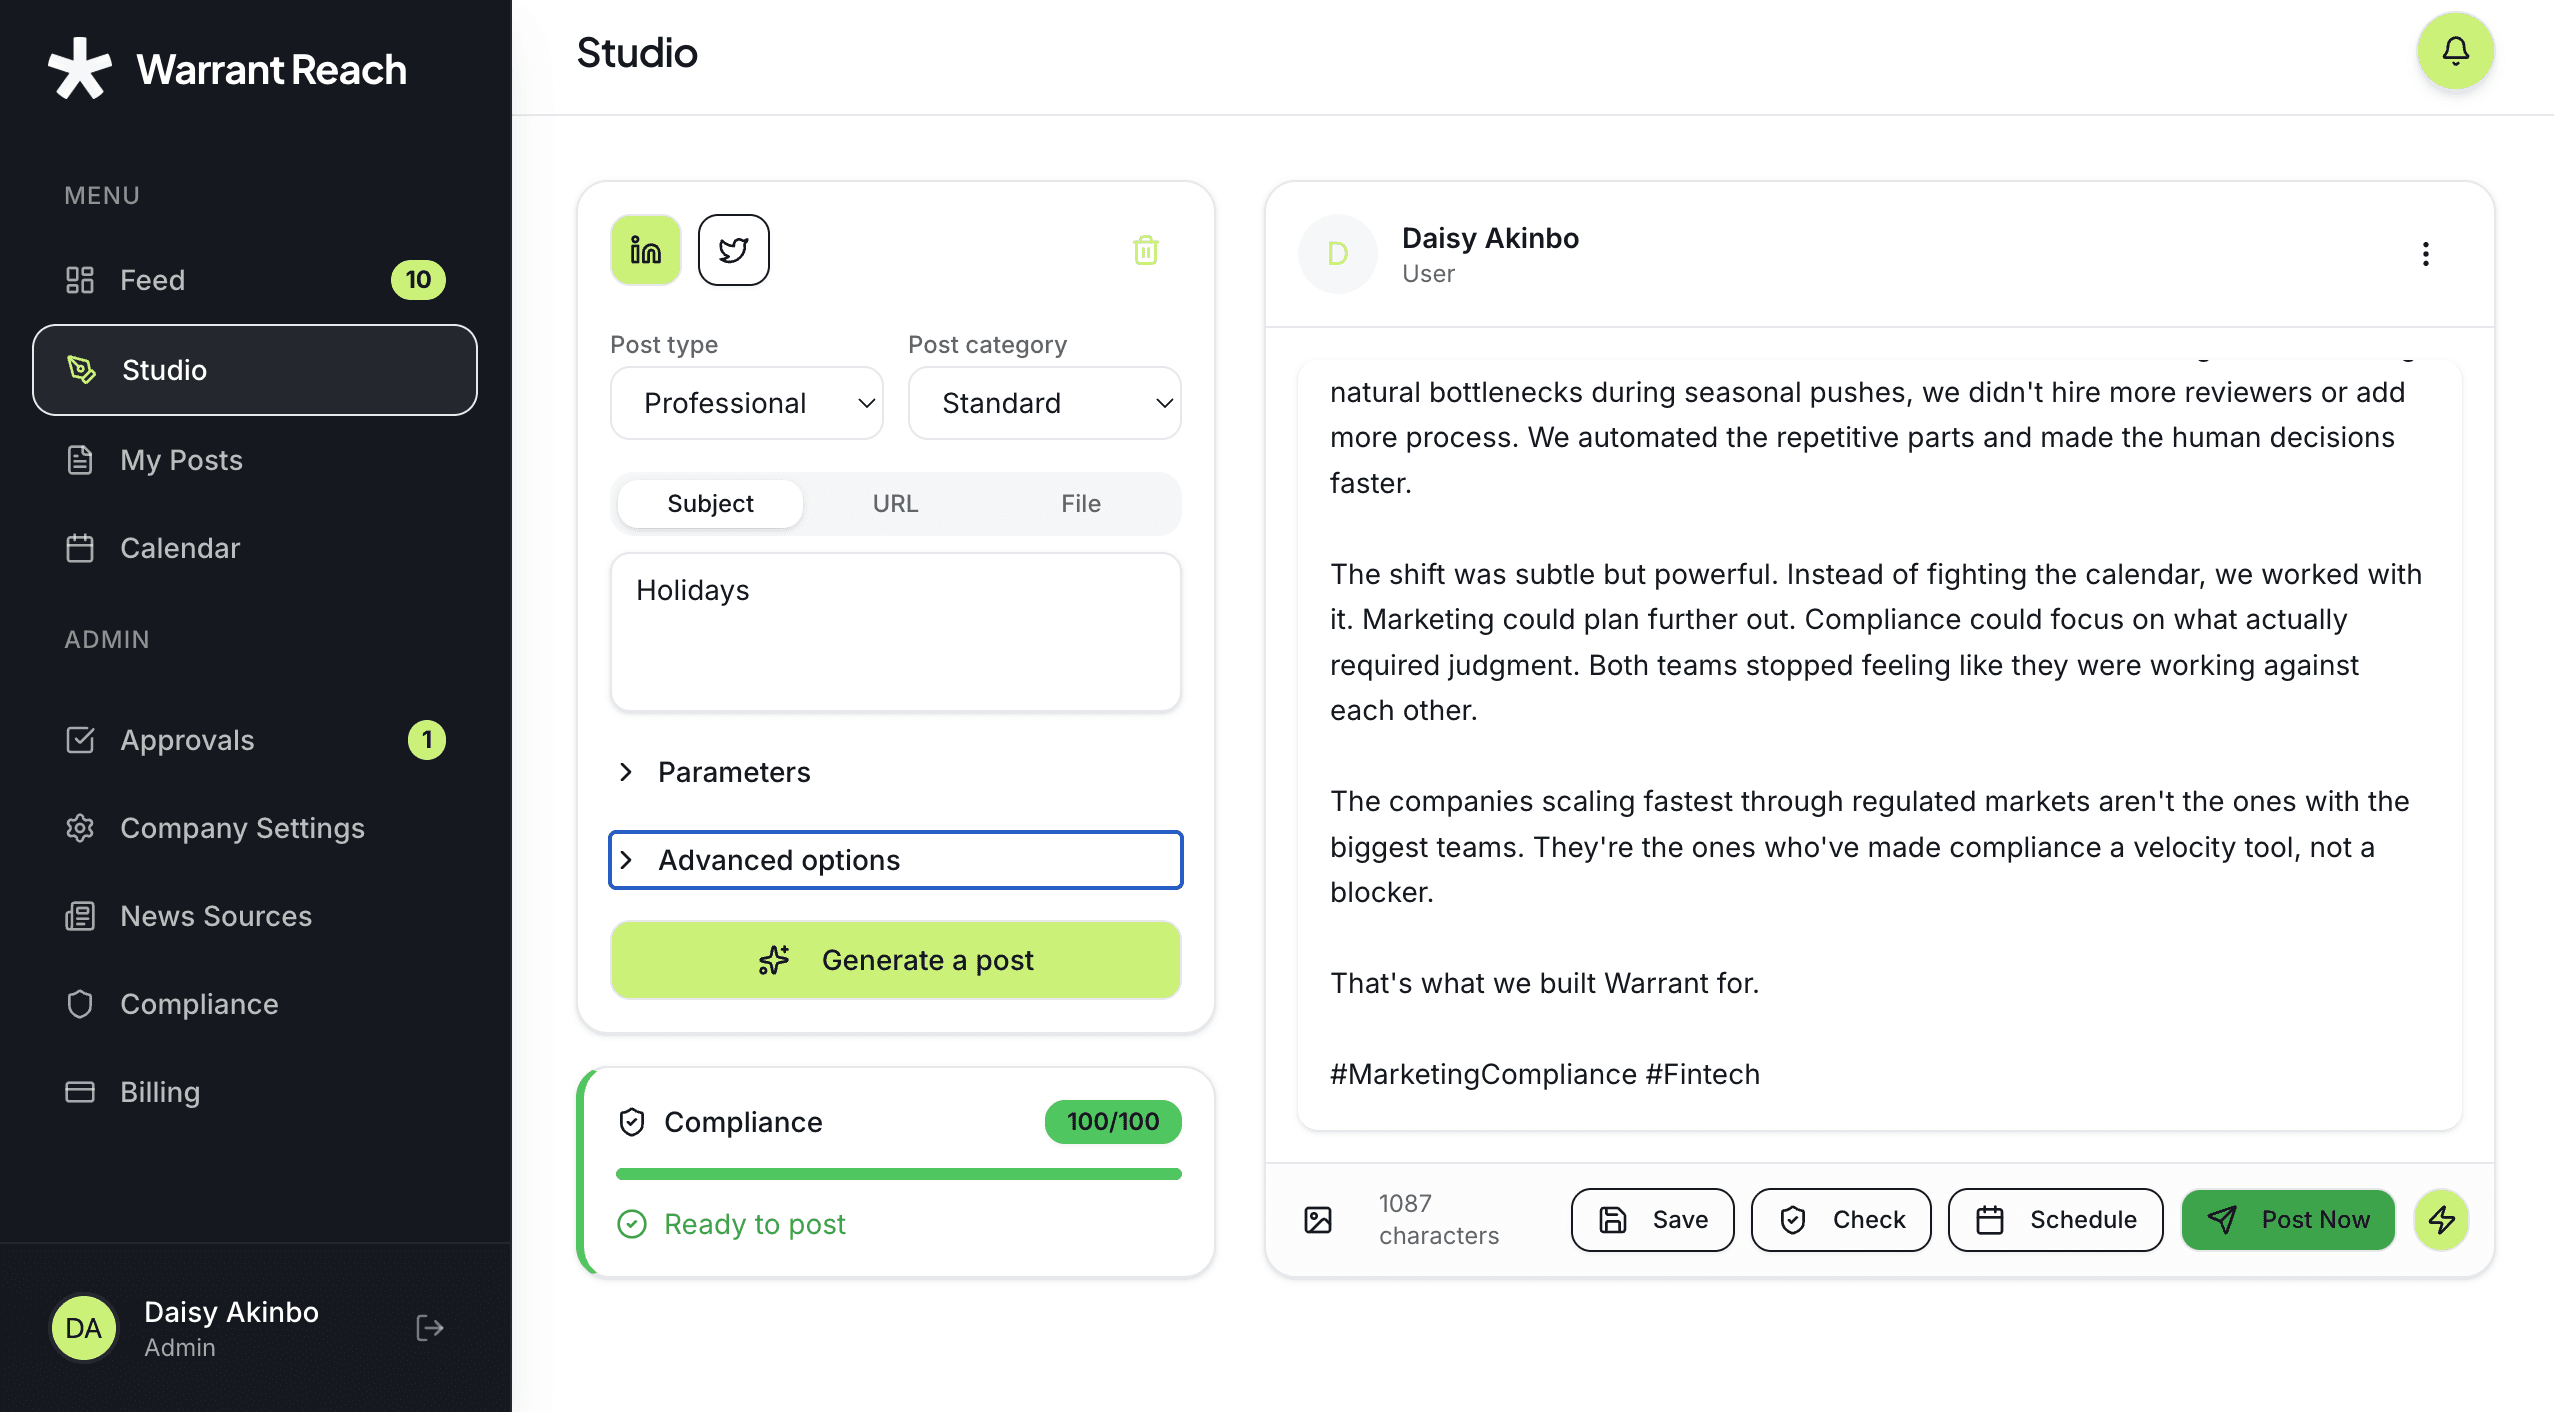Open the Post type Professional dropdown

746,403
